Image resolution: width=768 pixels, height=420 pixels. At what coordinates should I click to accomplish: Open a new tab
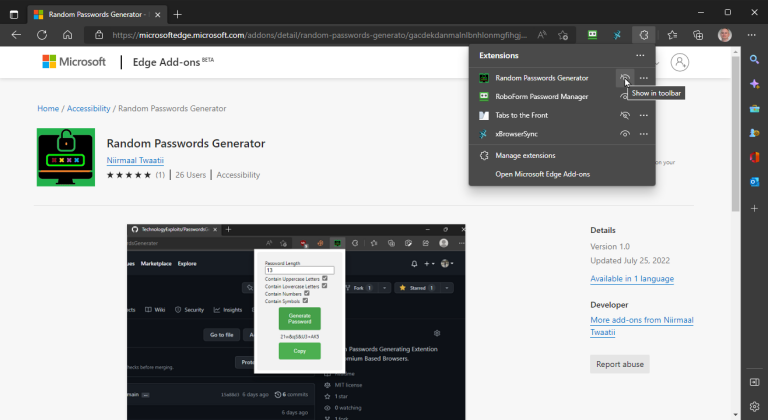(177, 14)
